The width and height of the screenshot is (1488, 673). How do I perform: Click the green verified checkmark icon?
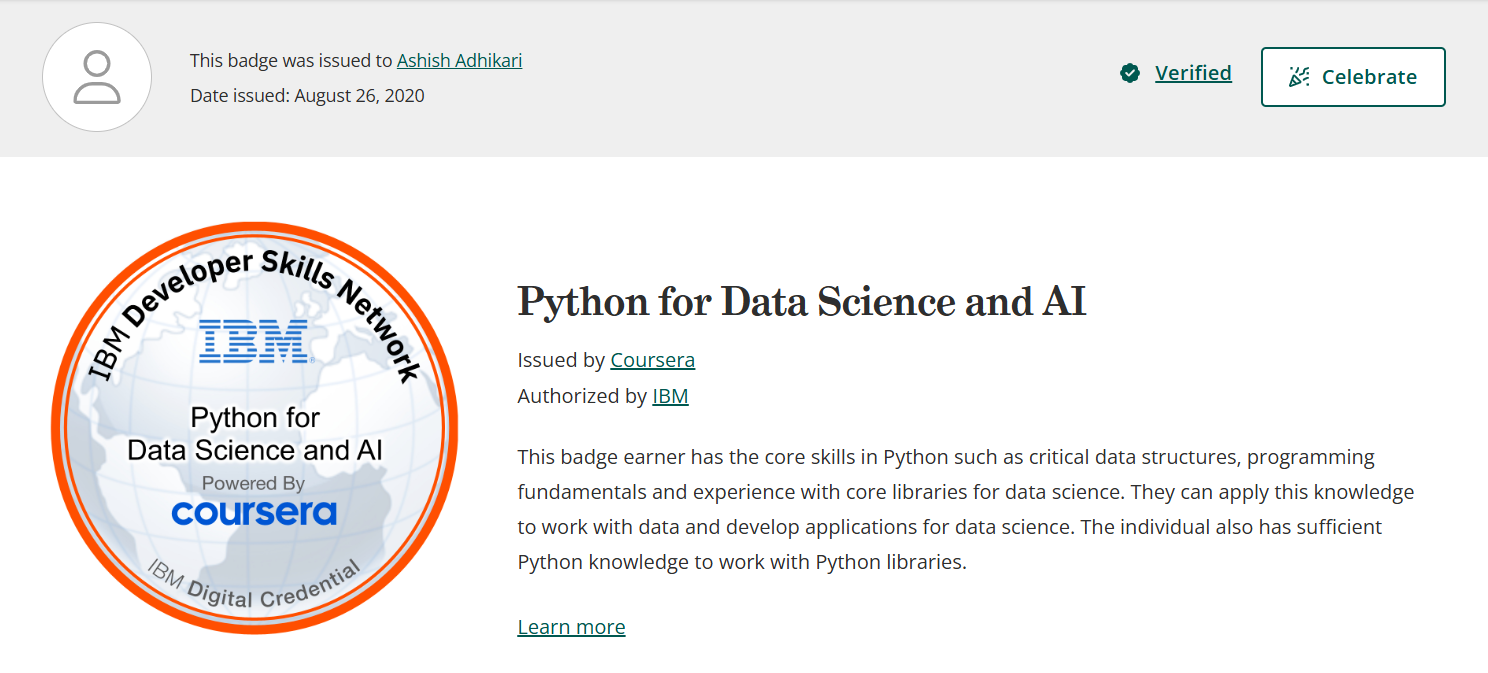pos(1130,73)
